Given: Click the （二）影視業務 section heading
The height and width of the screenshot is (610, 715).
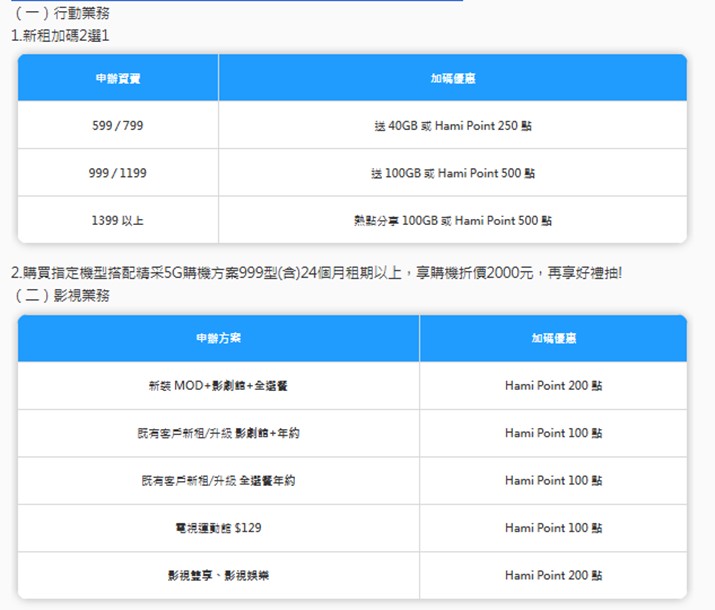Looking at the screenshot, I should click(x=60, y=295).
